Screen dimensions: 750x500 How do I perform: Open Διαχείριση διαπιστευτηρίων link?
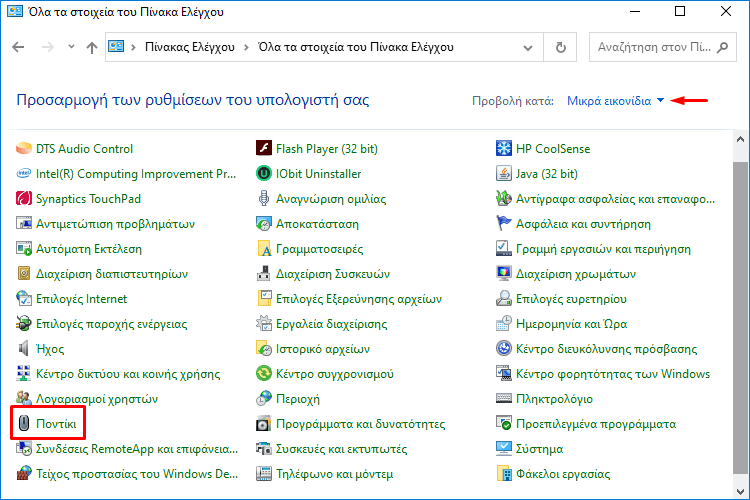pyautogui.click(x=112, y=274)
